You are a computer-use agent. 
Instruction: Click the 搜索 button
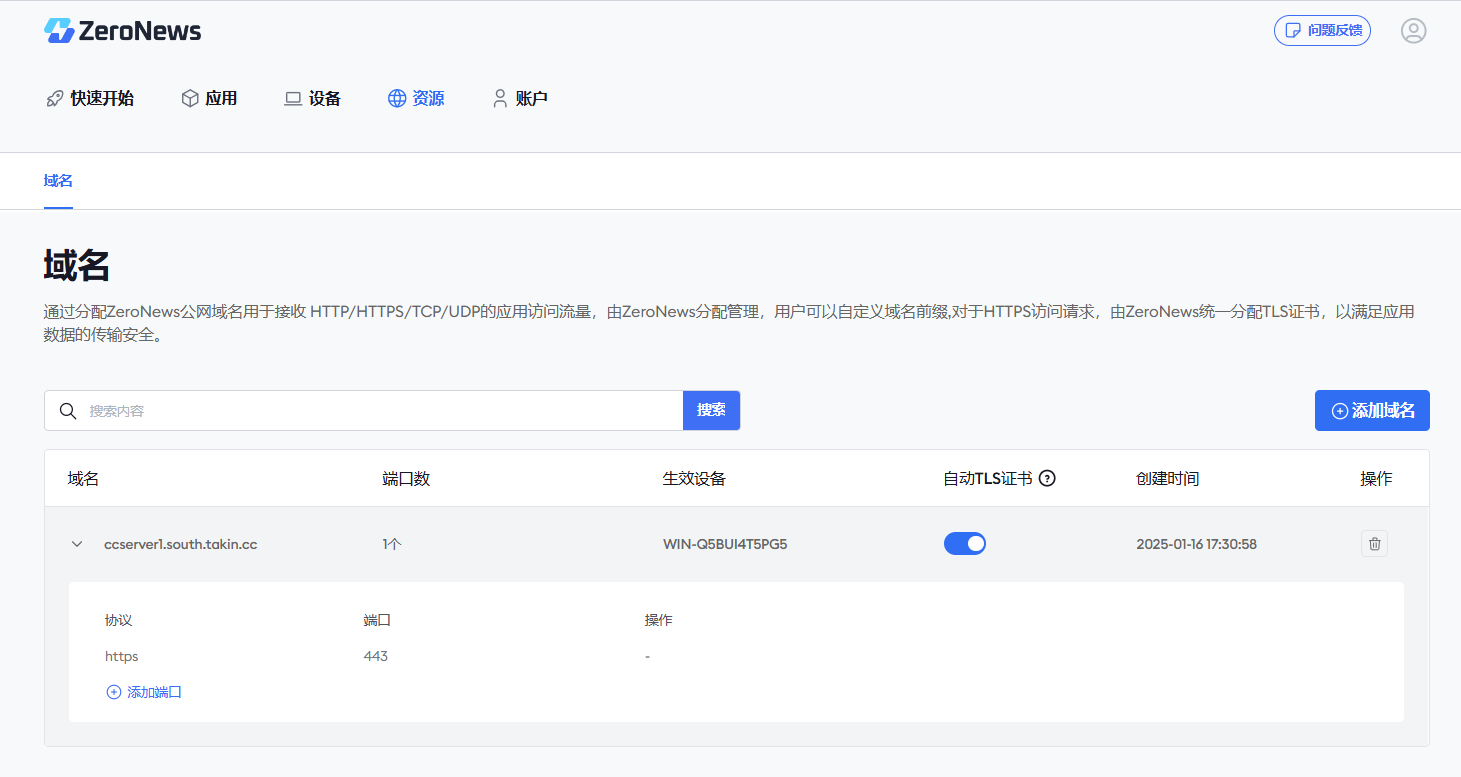pyautogui.click(x=711, y=410)
